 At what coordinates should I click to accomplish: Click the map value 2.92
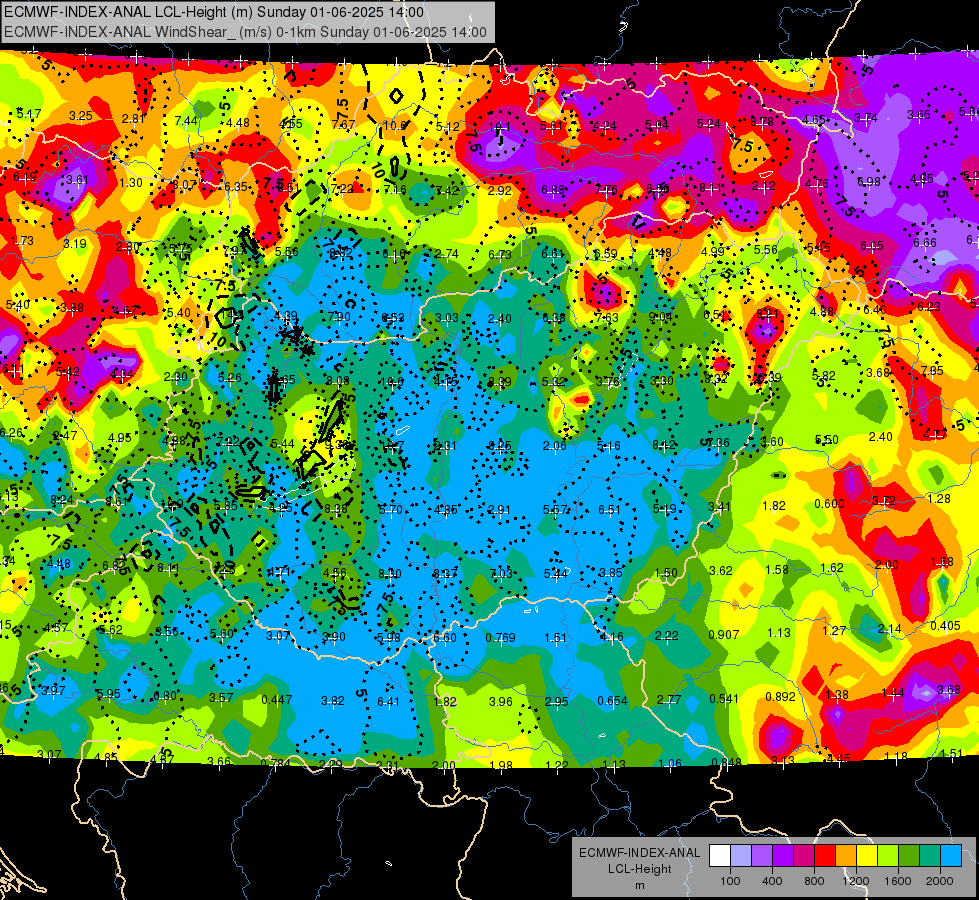click(x=499, y=190)
